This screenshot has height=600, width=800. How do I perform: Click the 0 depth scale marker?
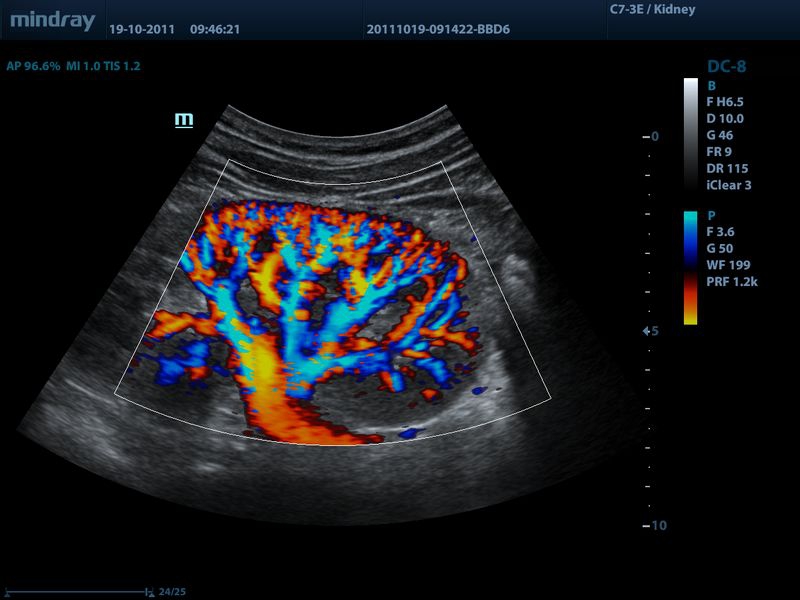point(654,136)
